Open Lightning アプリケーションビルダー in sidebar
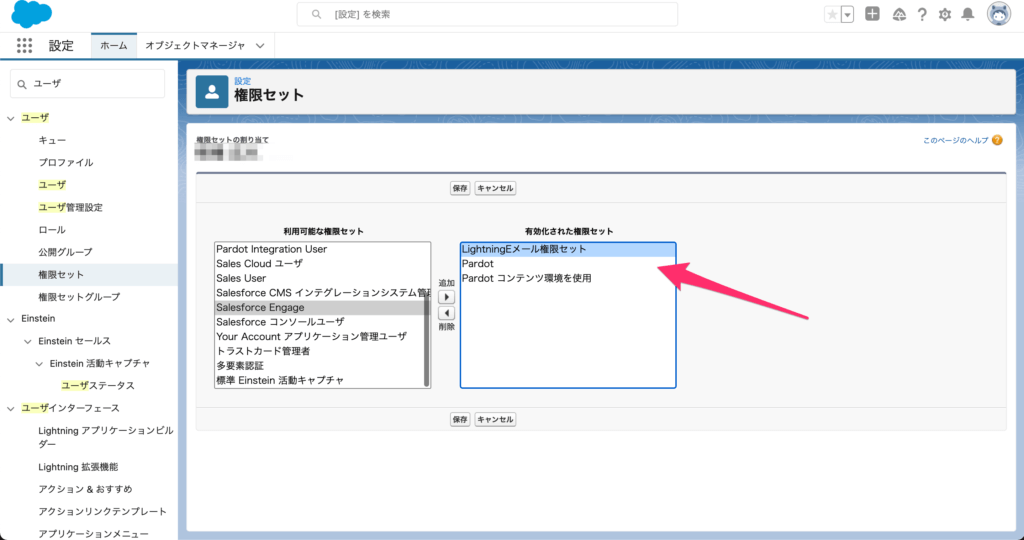Image resolution: width=1024 pixels, height=540 pixels. point(106,437)
